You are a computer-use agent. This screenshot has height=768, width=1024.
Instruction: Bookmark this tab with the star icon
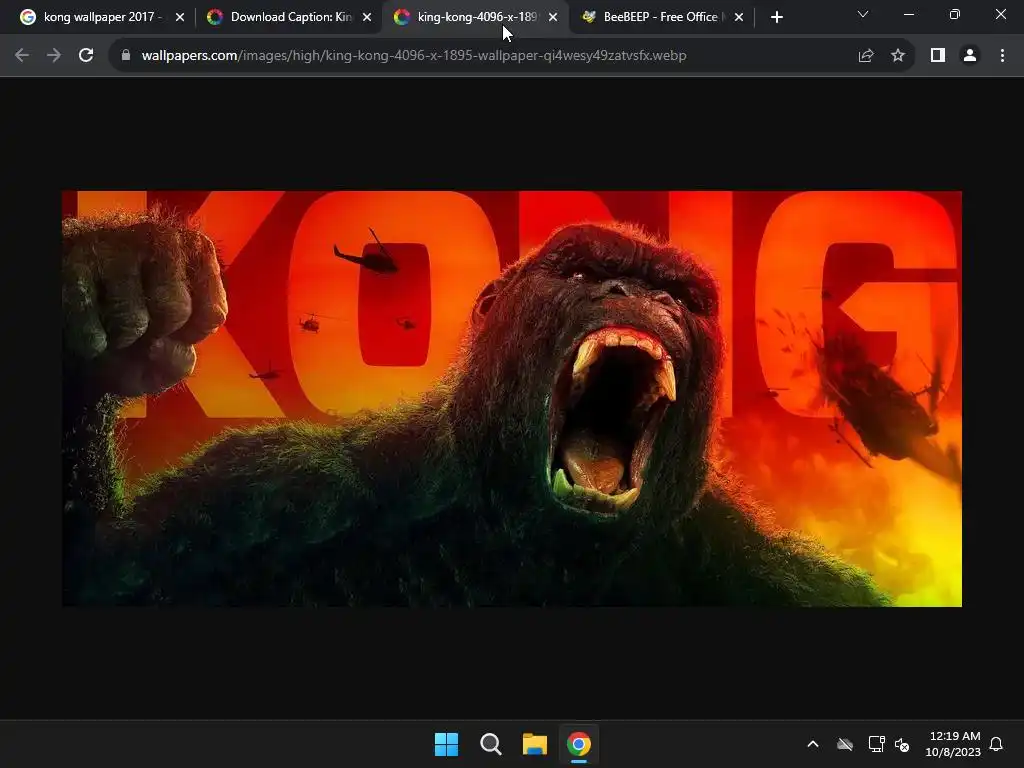[x=898, y=56]
